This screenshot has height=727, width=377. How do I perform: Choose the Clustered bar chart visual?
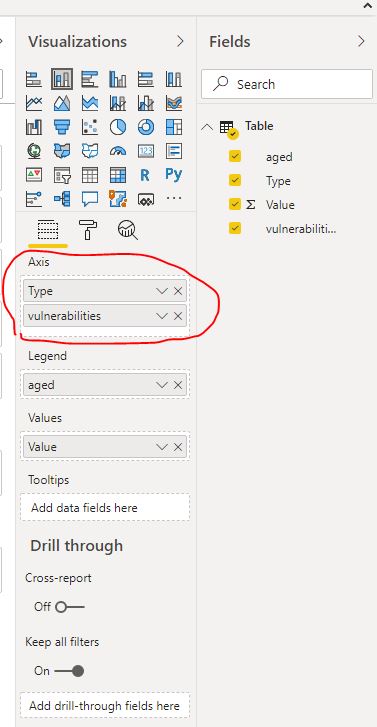tap(89, 79)
